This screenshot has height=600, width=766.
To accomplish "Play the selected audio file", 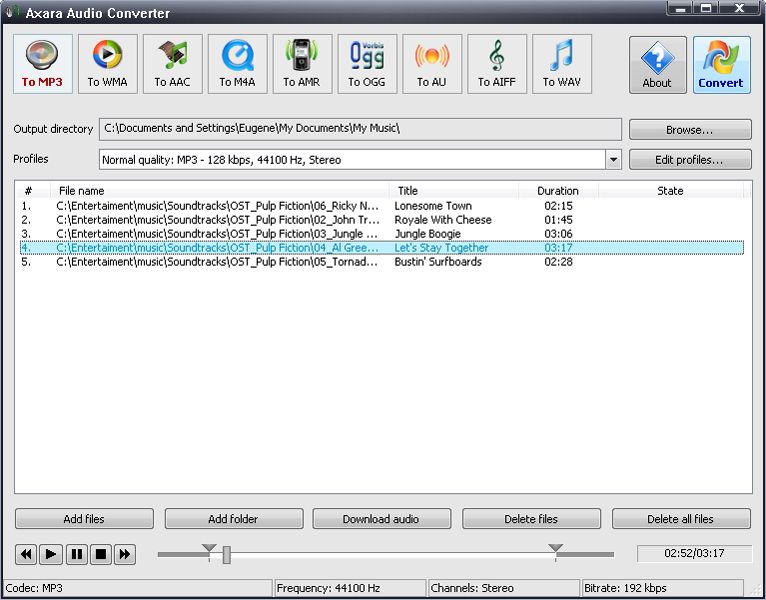I will (51, 554).
